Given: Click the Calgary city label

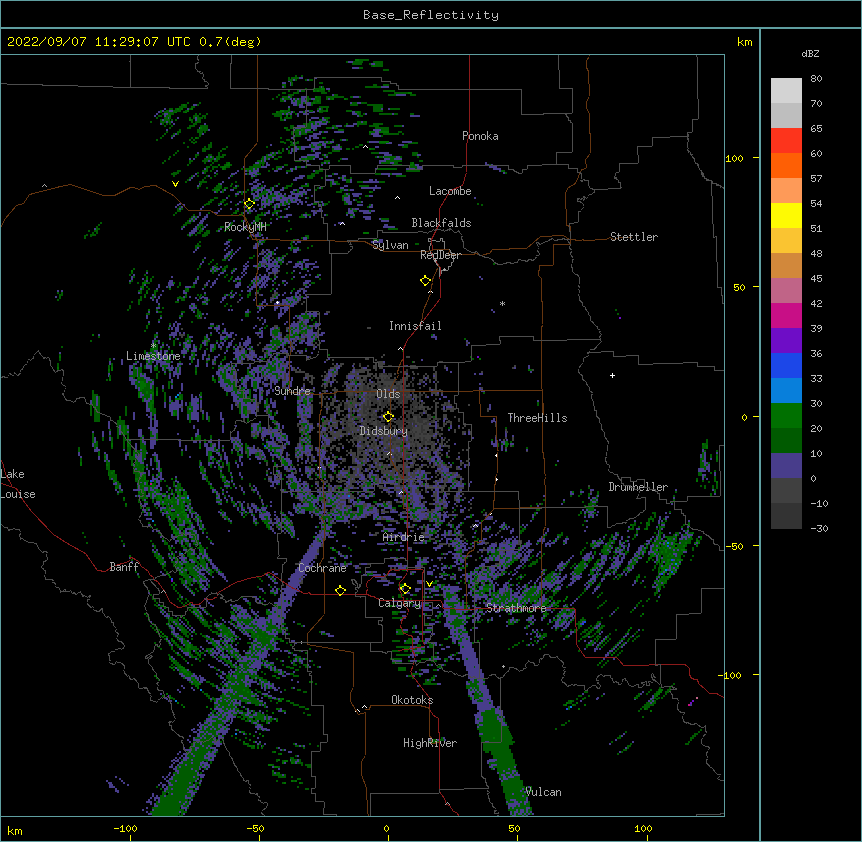Looking at the screenshot, I should click(x=399, y=603).
